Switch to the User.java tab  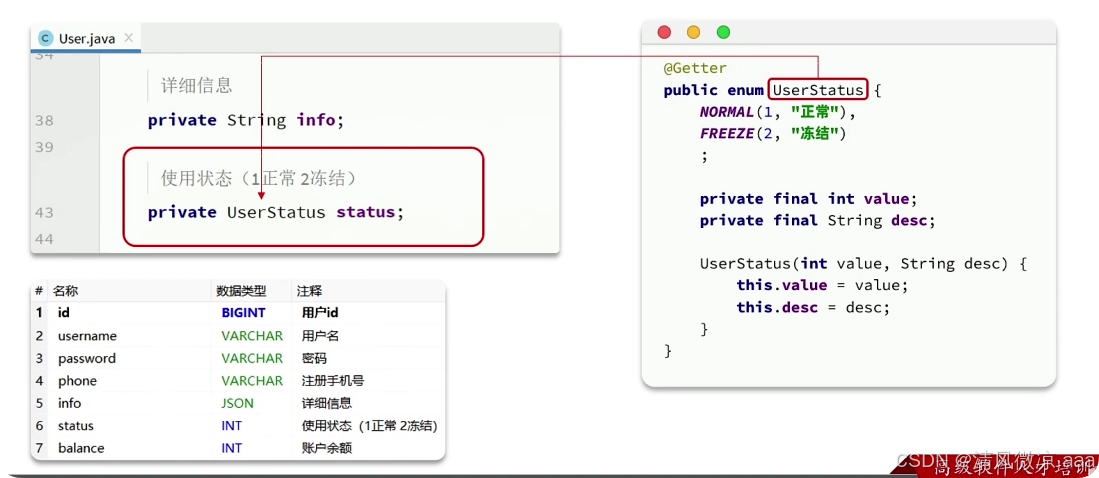pos(86,39)
